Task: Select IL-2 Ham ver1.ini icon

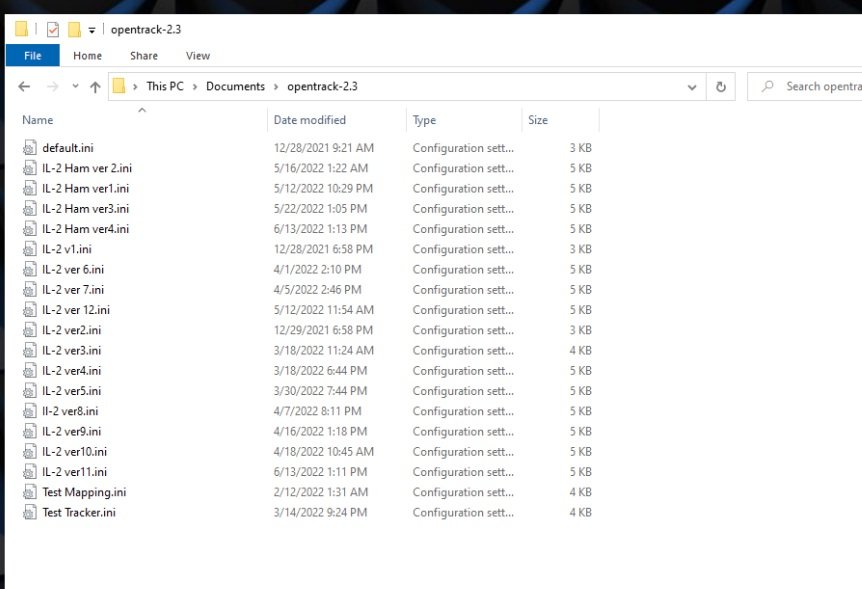Action: (x=30, y=189)
